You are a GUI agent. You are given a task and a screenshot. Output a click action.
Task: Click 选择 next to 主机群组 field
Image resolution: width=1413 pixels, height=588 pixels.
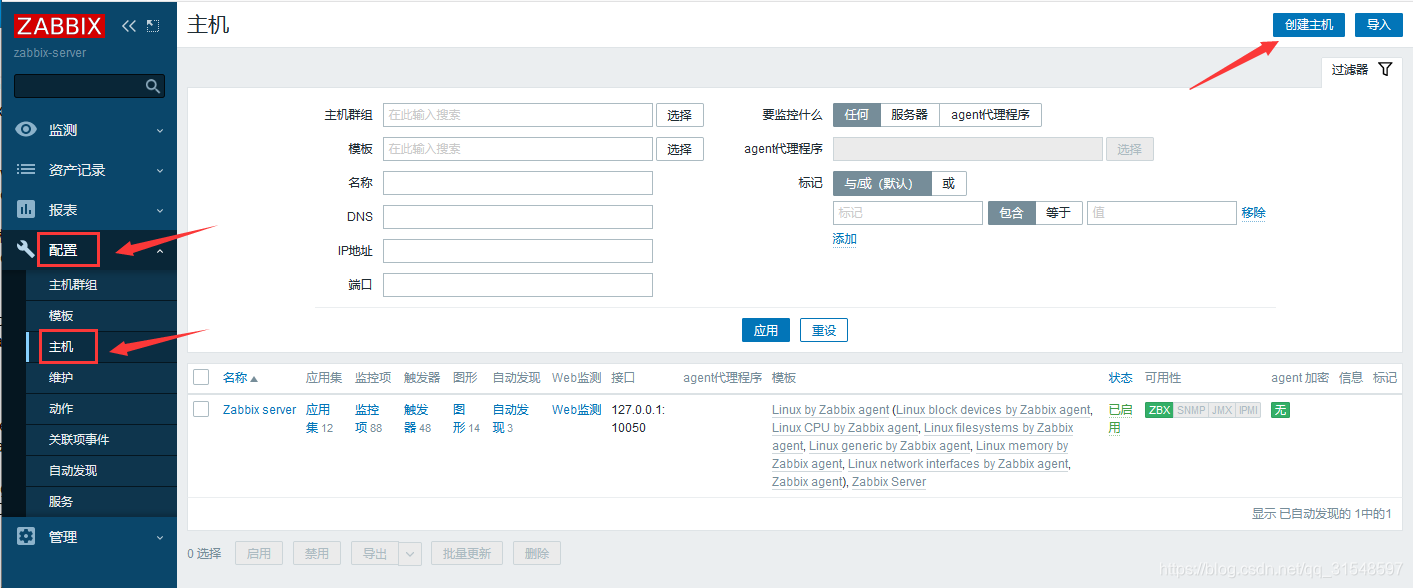click(680, 115)
